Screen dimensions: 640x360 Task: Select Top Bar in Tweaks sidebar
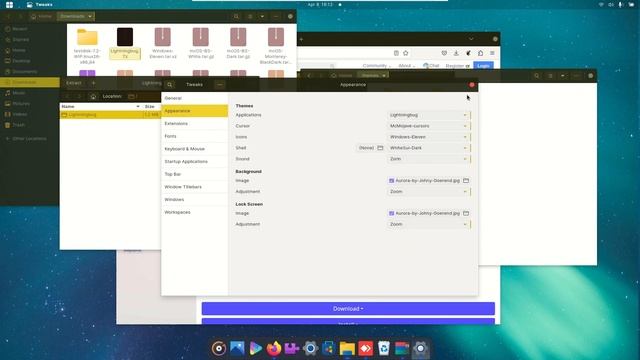coord(195,174)
